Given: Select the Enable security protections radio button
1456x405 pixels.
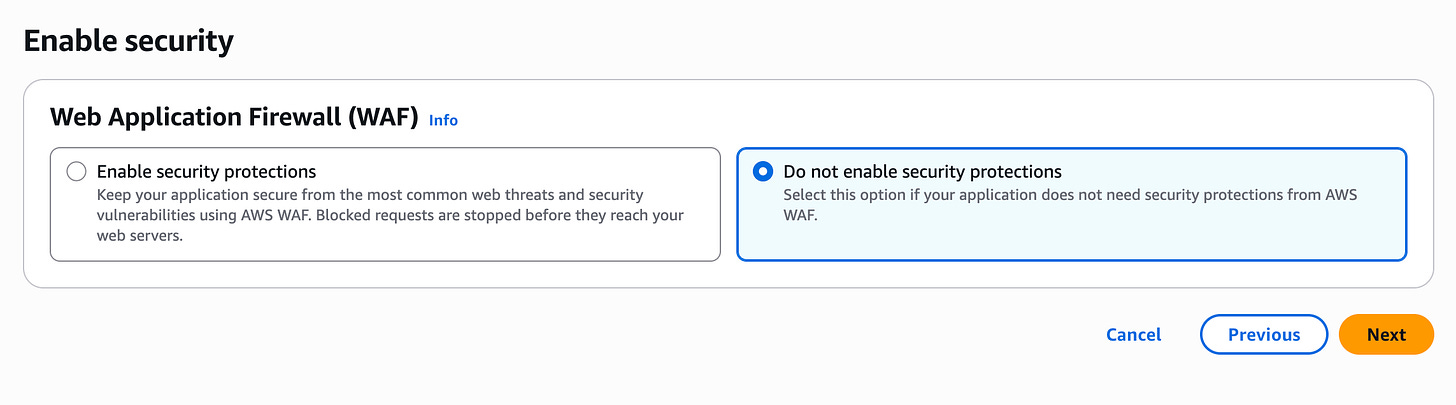Looking at the screenshot, I should pos(76,172).
